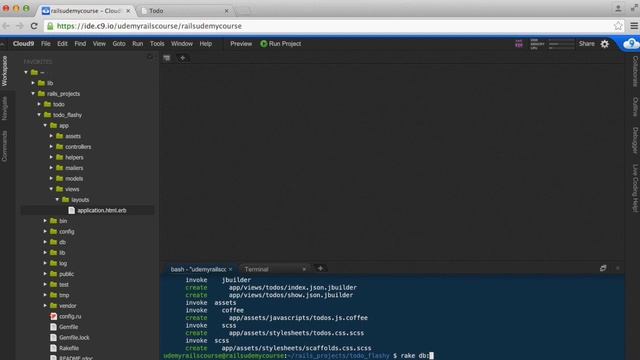Click the memory CPU usage meter

pos(552,44)
